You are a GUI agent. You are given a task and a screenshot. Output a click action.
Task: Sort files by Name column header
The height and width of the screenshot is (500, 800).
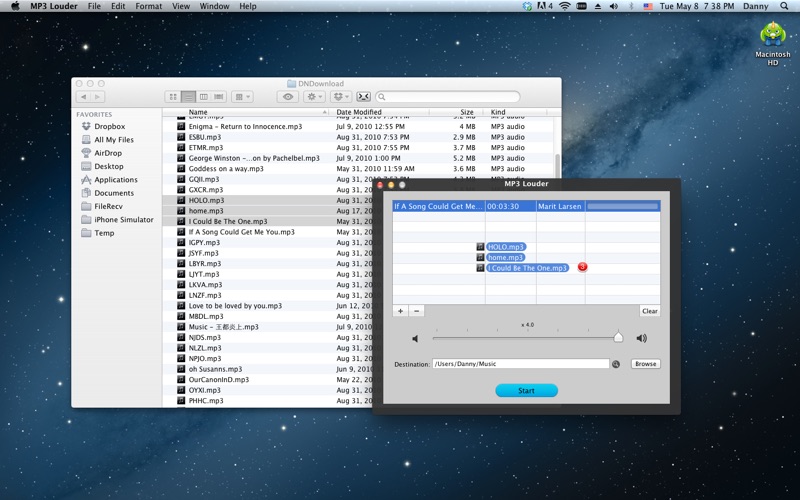coord(246,112)
